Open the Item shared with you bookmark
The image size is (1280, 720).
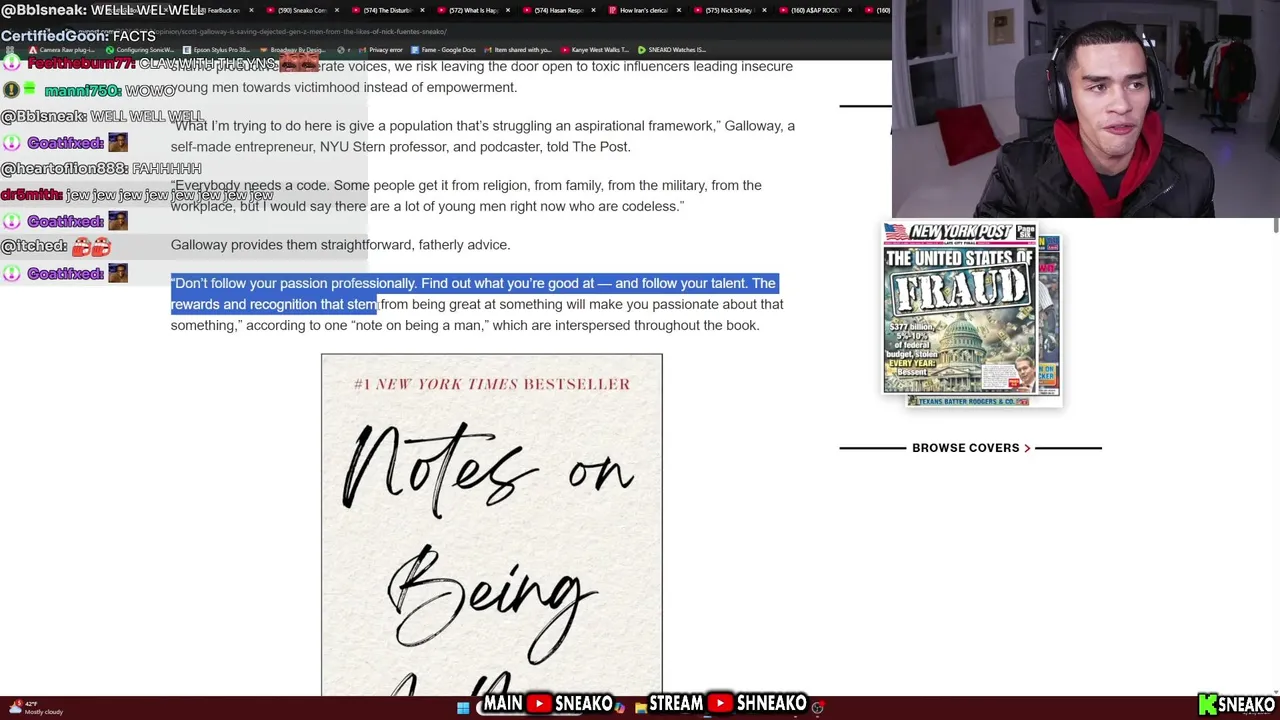[x=517, y=49]
